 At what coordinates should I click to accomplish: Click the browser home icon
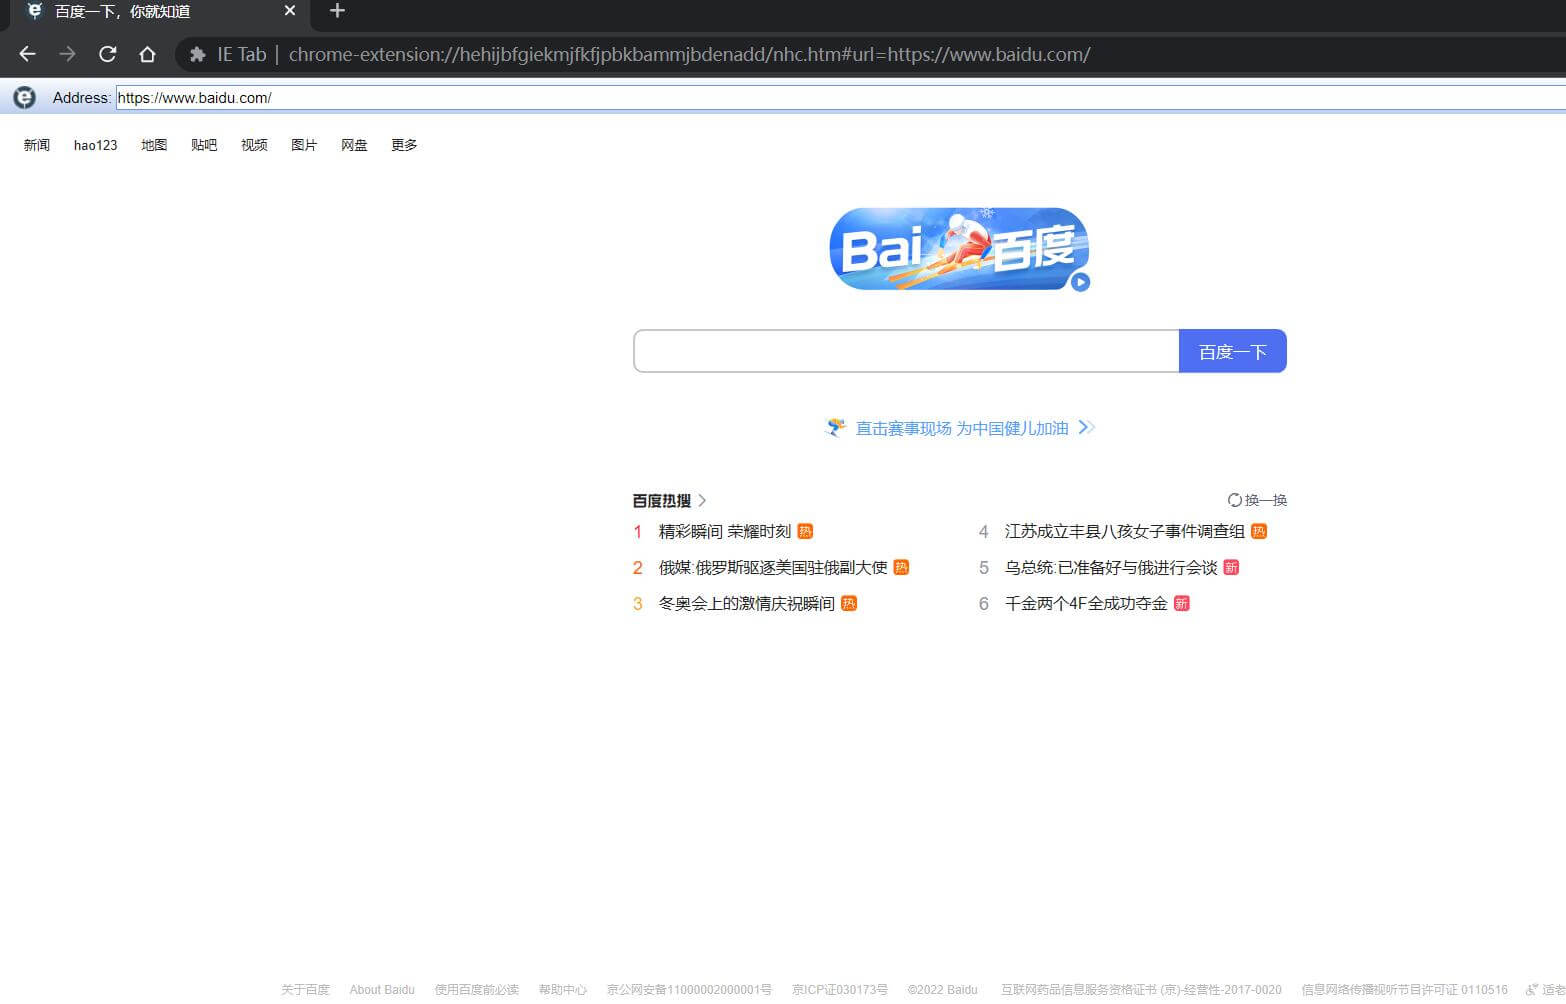(147, 54)
